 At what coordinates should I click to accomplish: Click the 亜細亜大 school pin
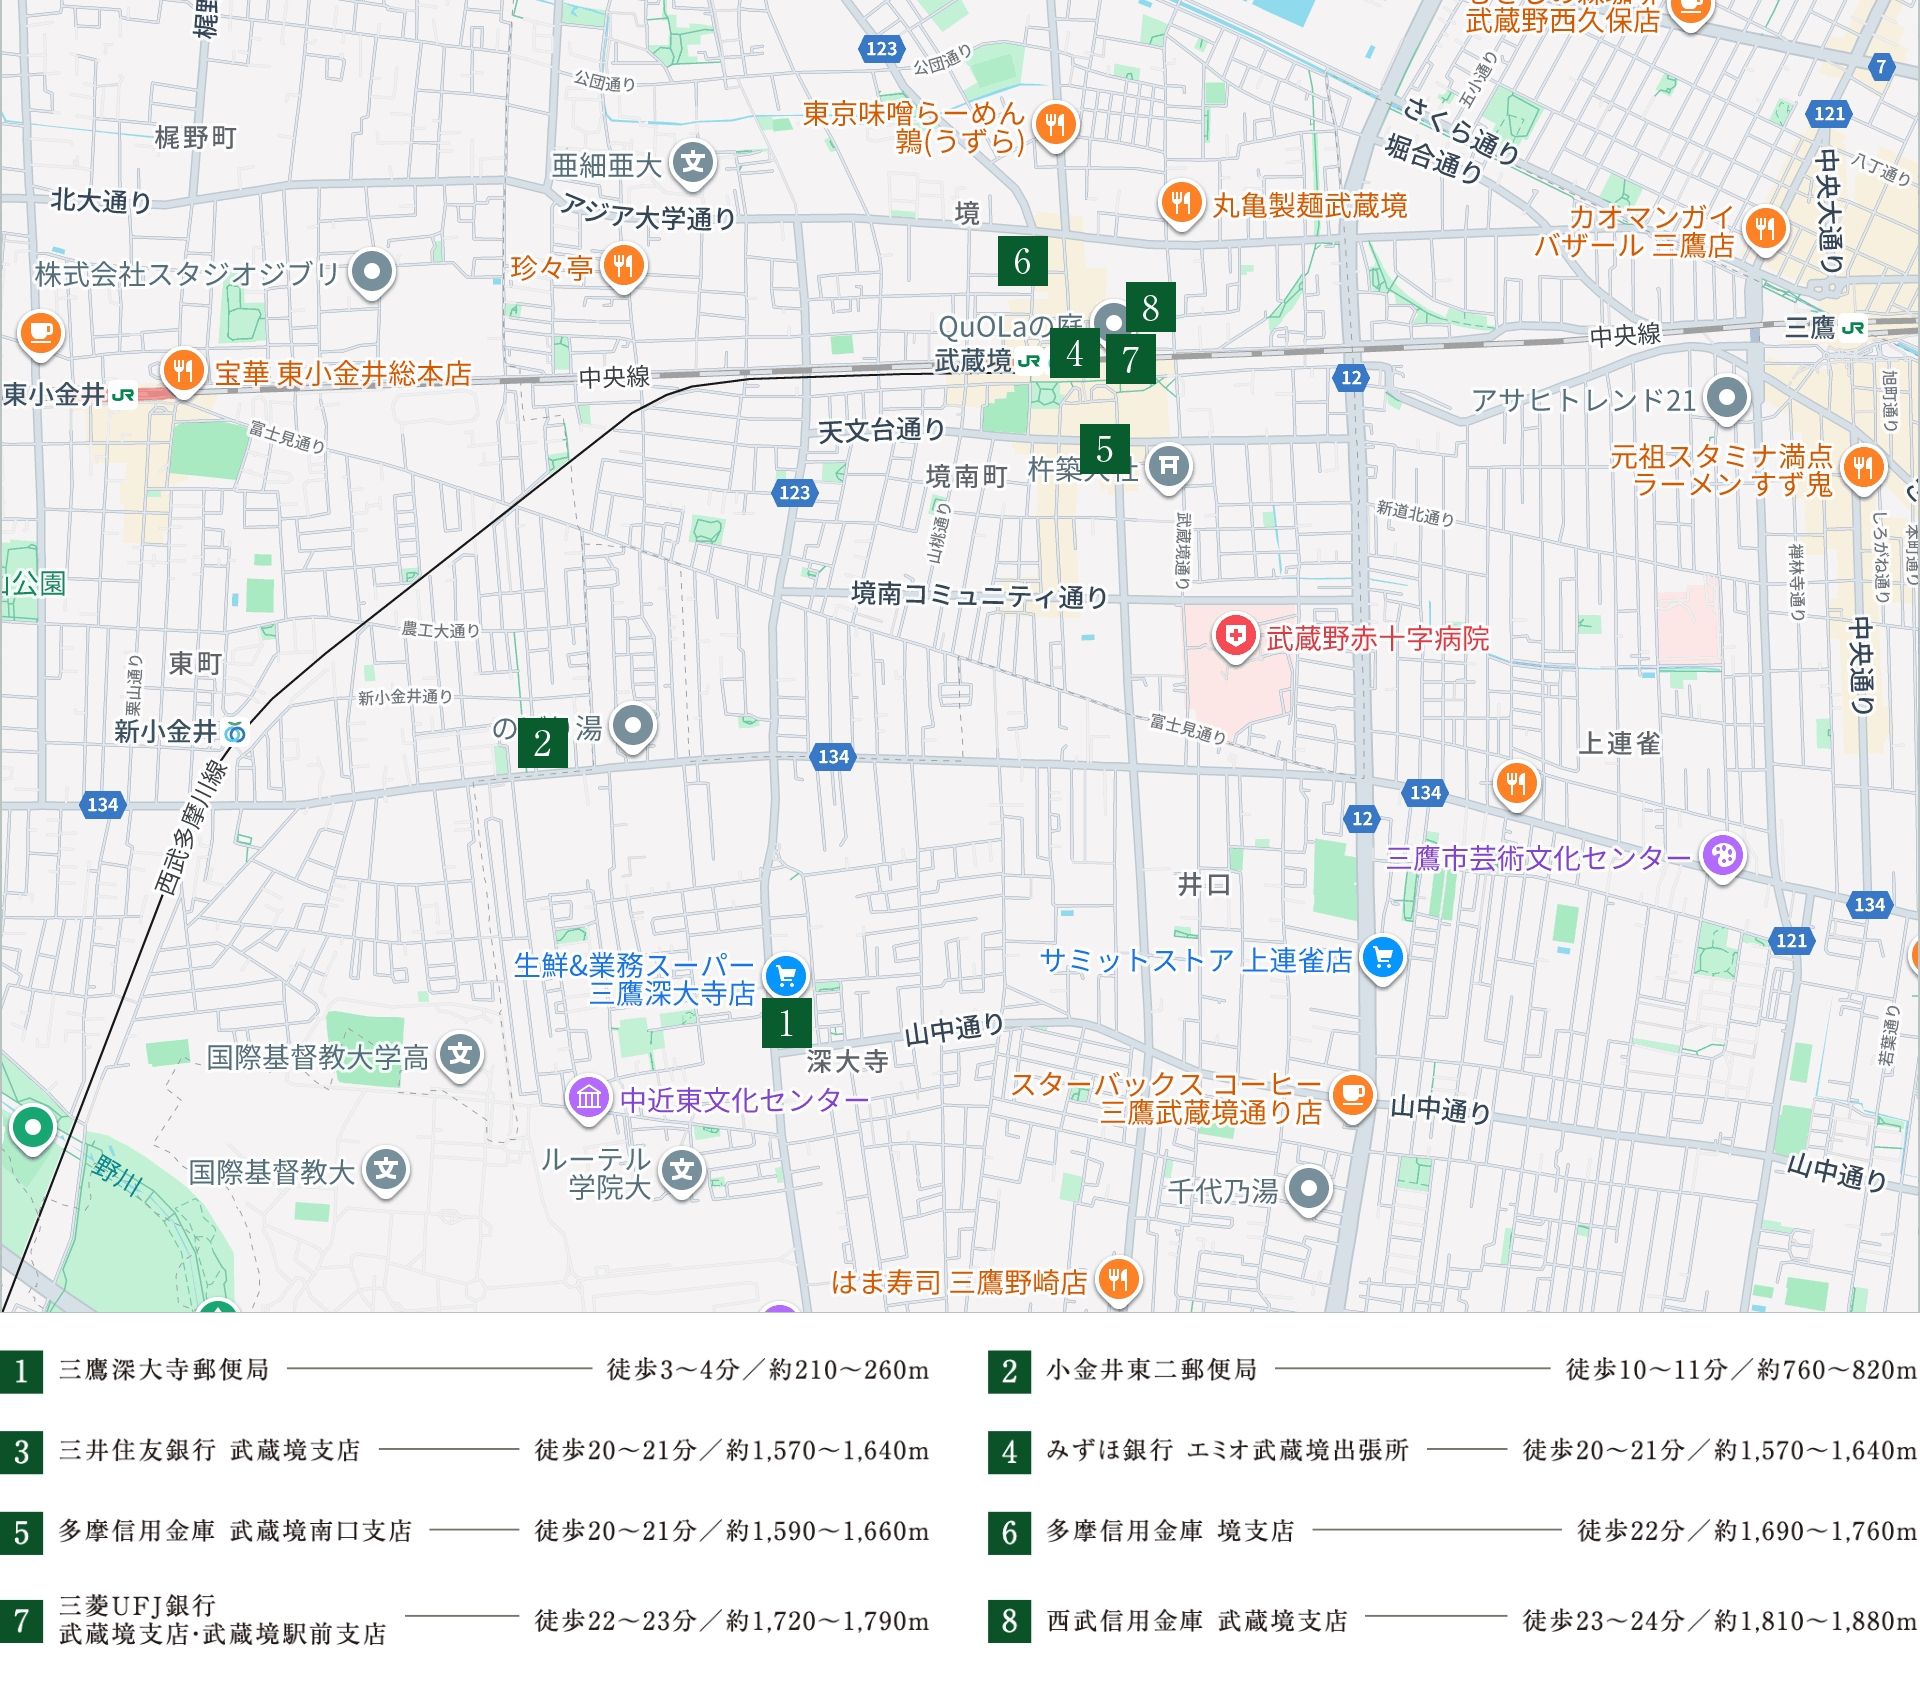click(x=693, y=162)
